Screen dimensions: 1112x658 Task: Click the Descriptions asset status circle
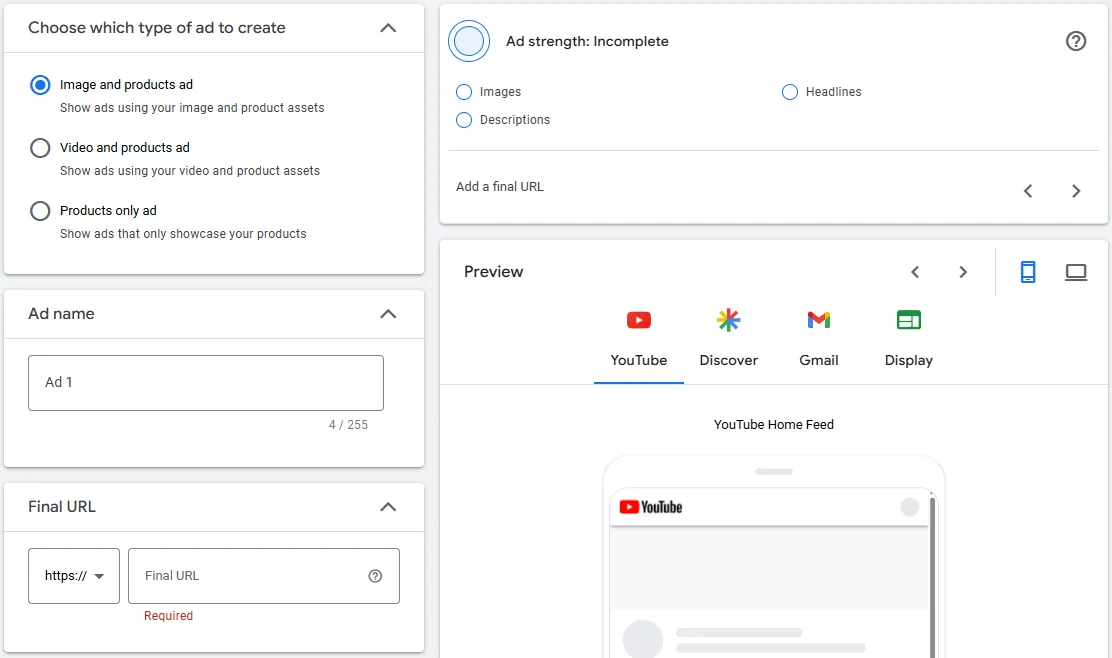[464, 120]
